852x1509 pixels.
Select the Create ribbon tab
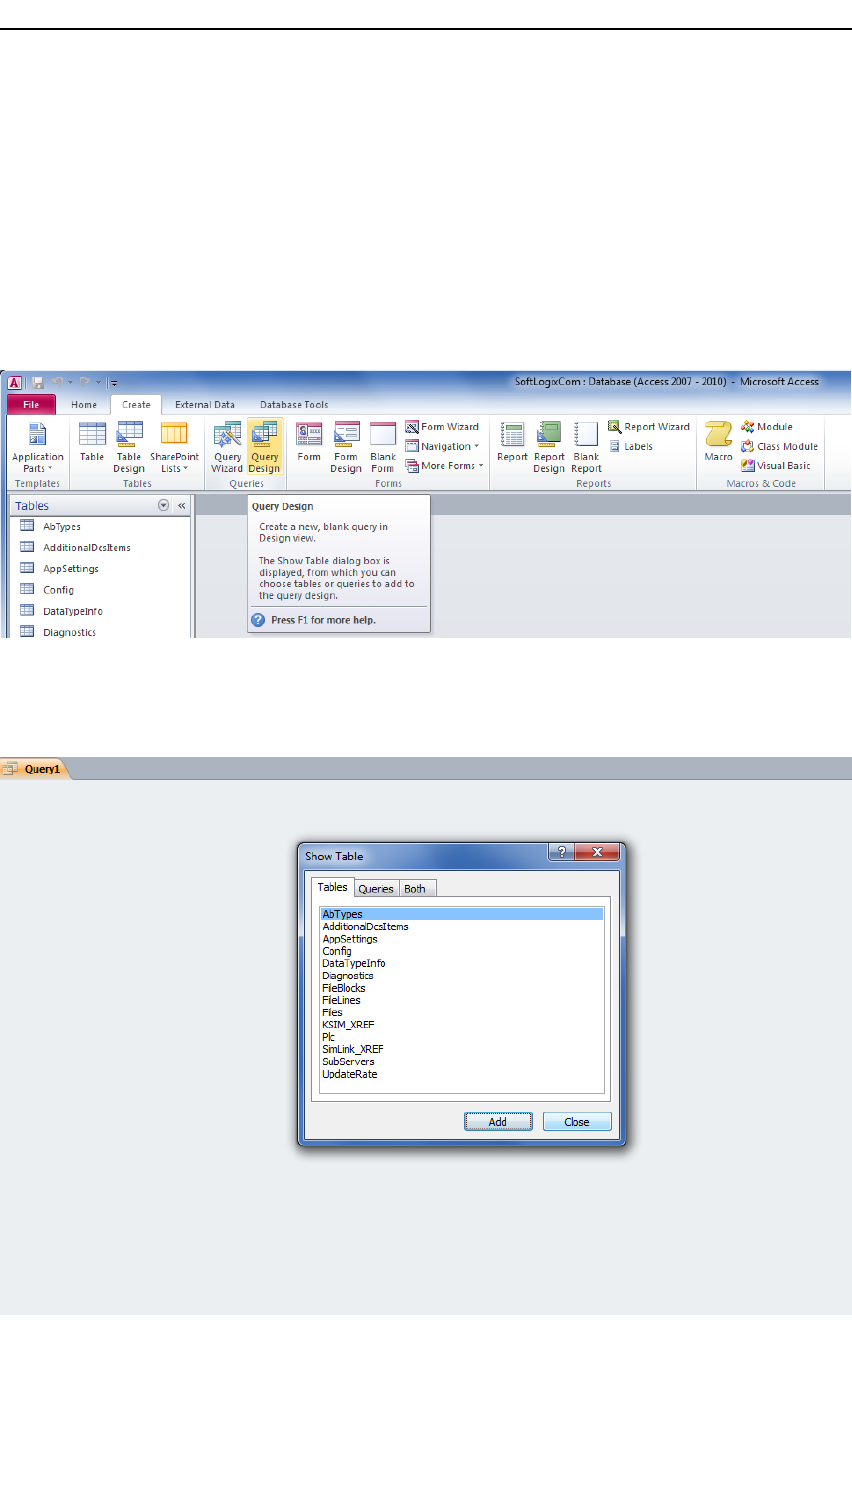(x=136, y=405)
